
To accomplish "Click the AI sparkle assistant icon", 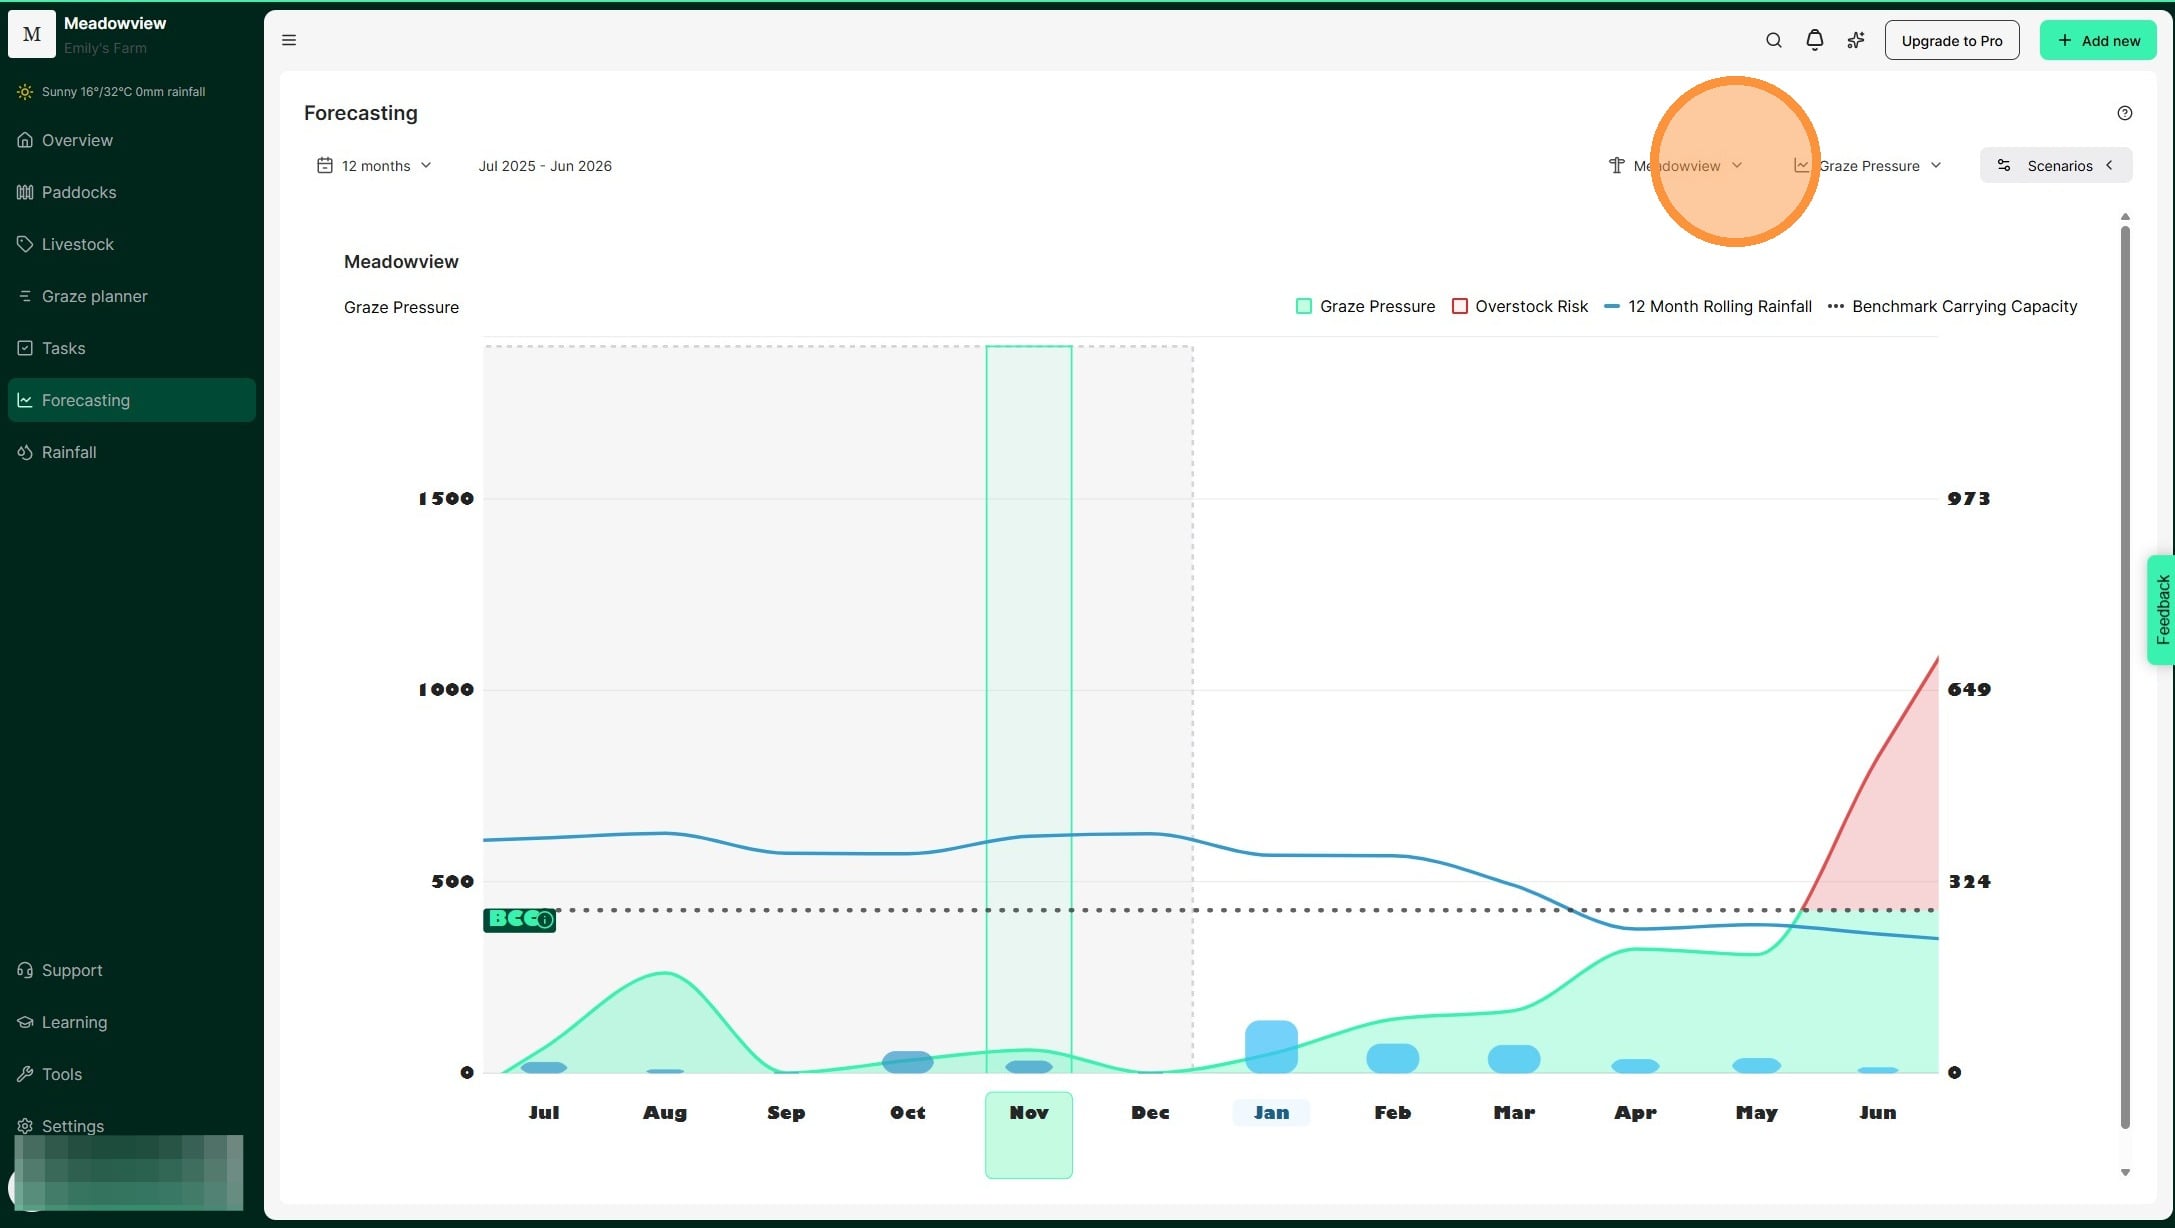I will pos(1855,40).
